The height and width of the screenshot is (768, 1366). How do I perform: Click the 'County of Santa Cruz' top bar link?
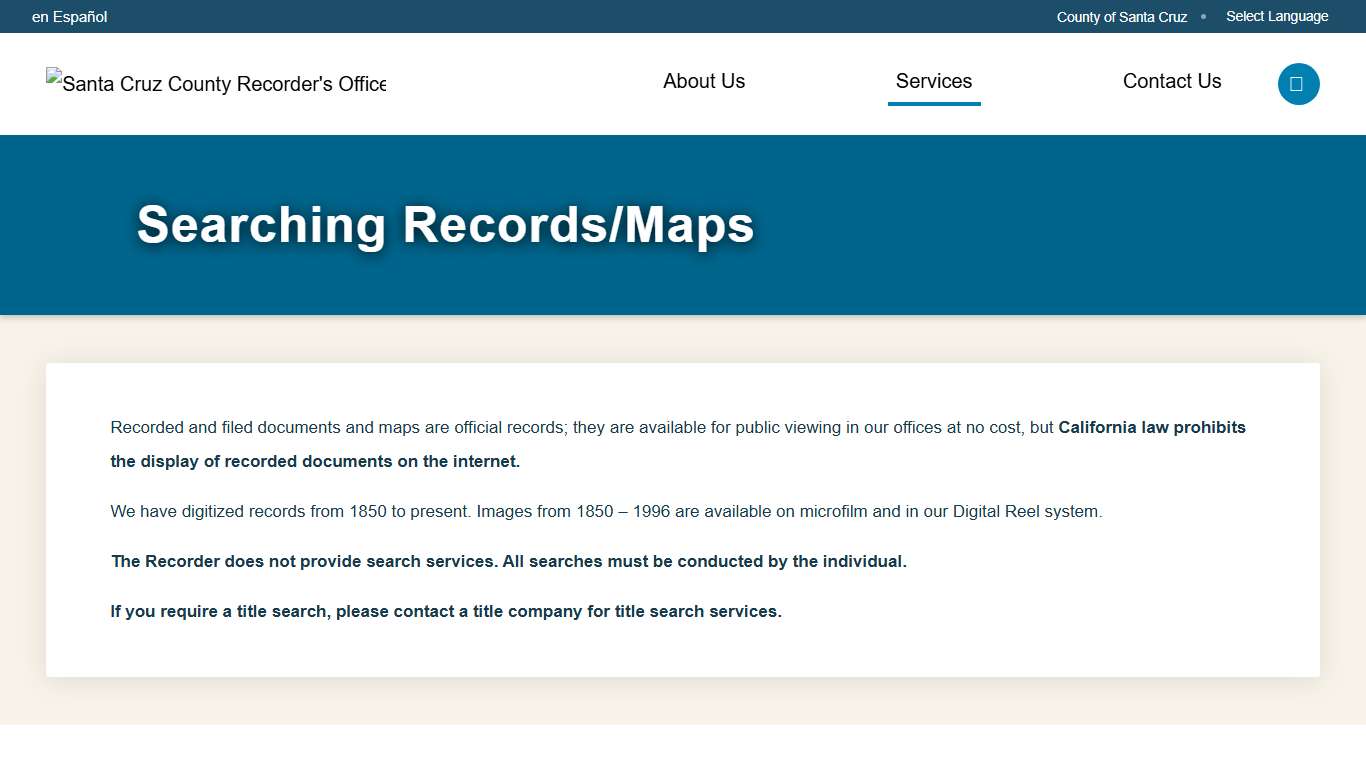tap(1121, 16)
